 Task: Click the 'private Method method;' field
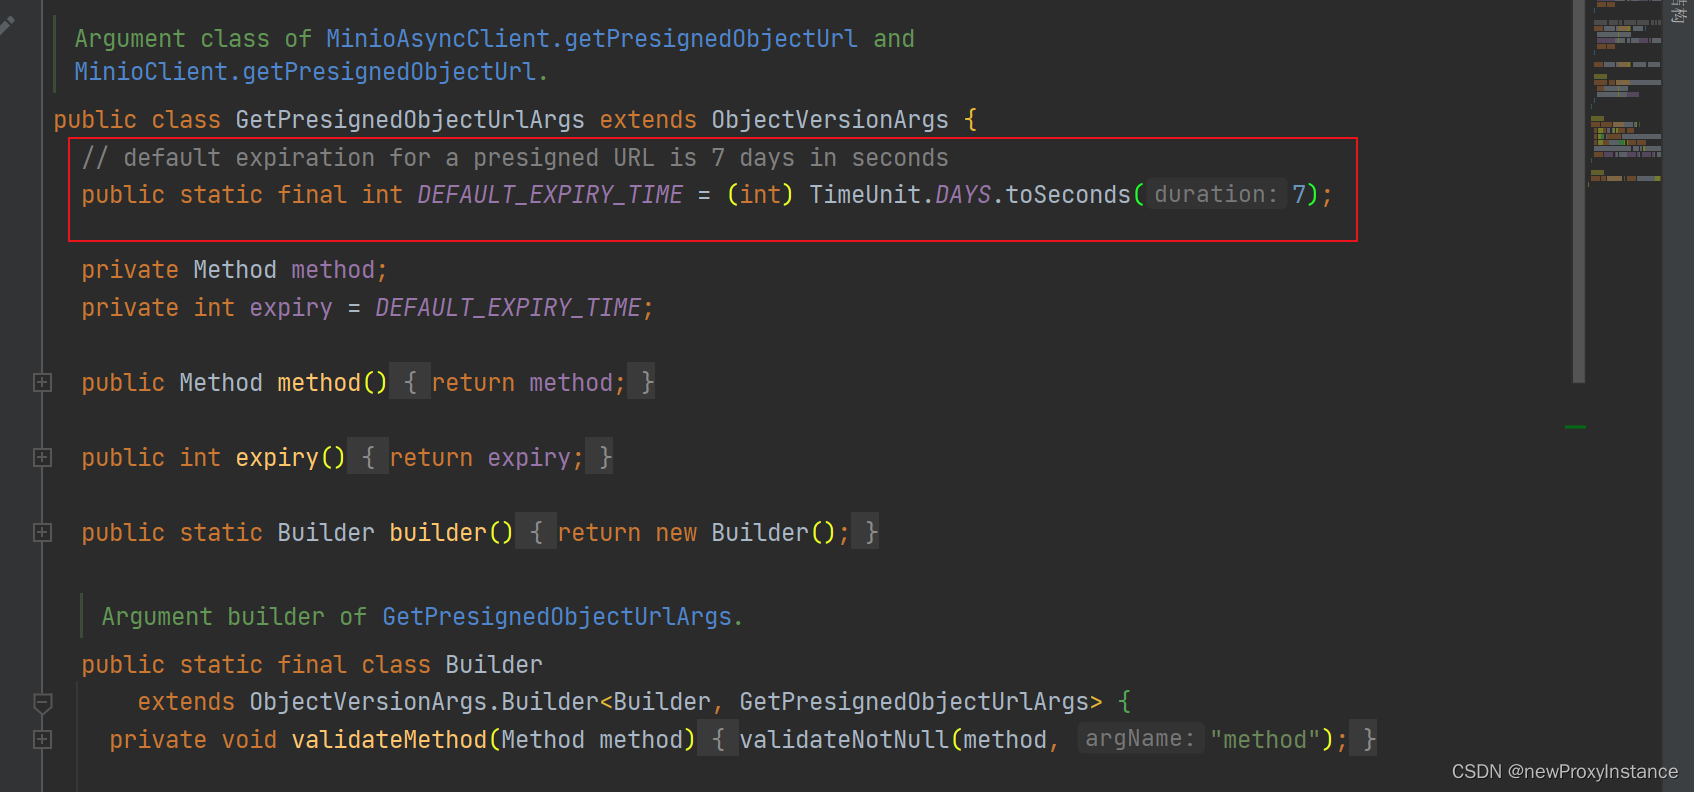point(234,270)
